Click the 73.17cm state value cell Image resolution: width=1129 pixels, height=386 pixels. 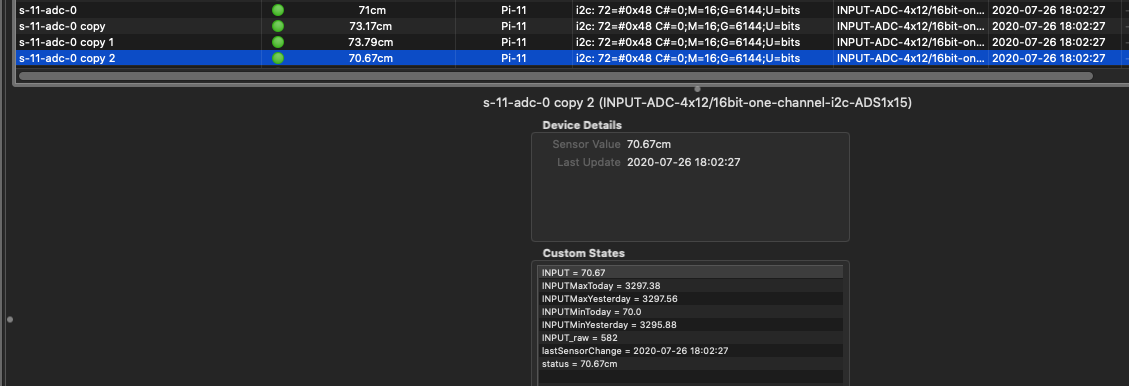[x=371, y=26]
